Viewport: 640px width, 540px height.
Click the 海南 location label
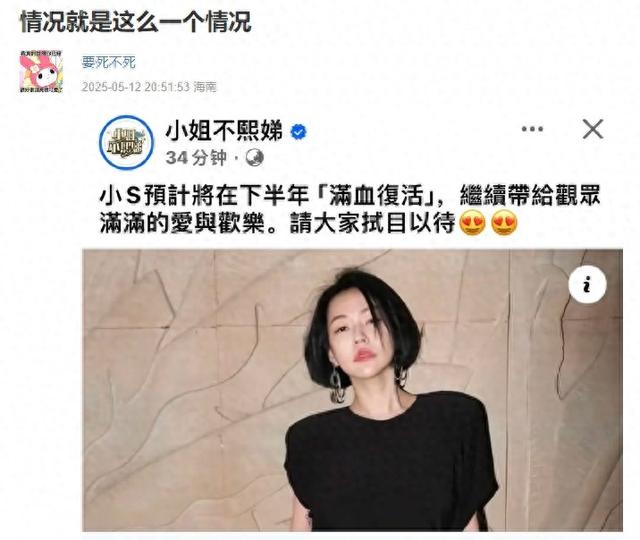click(205, 87)
